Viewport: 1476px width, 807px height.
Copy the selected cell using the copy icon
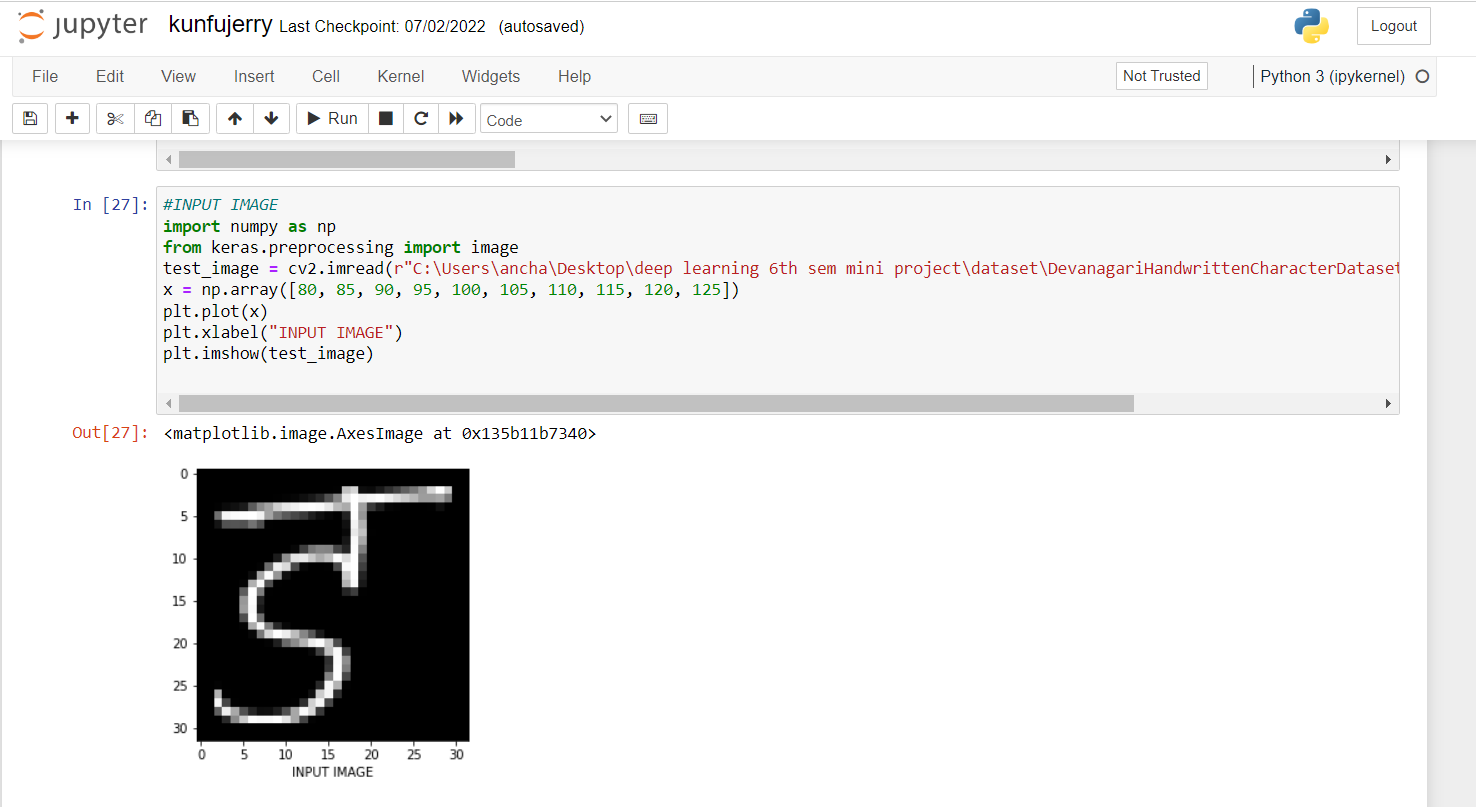(152, 118)
